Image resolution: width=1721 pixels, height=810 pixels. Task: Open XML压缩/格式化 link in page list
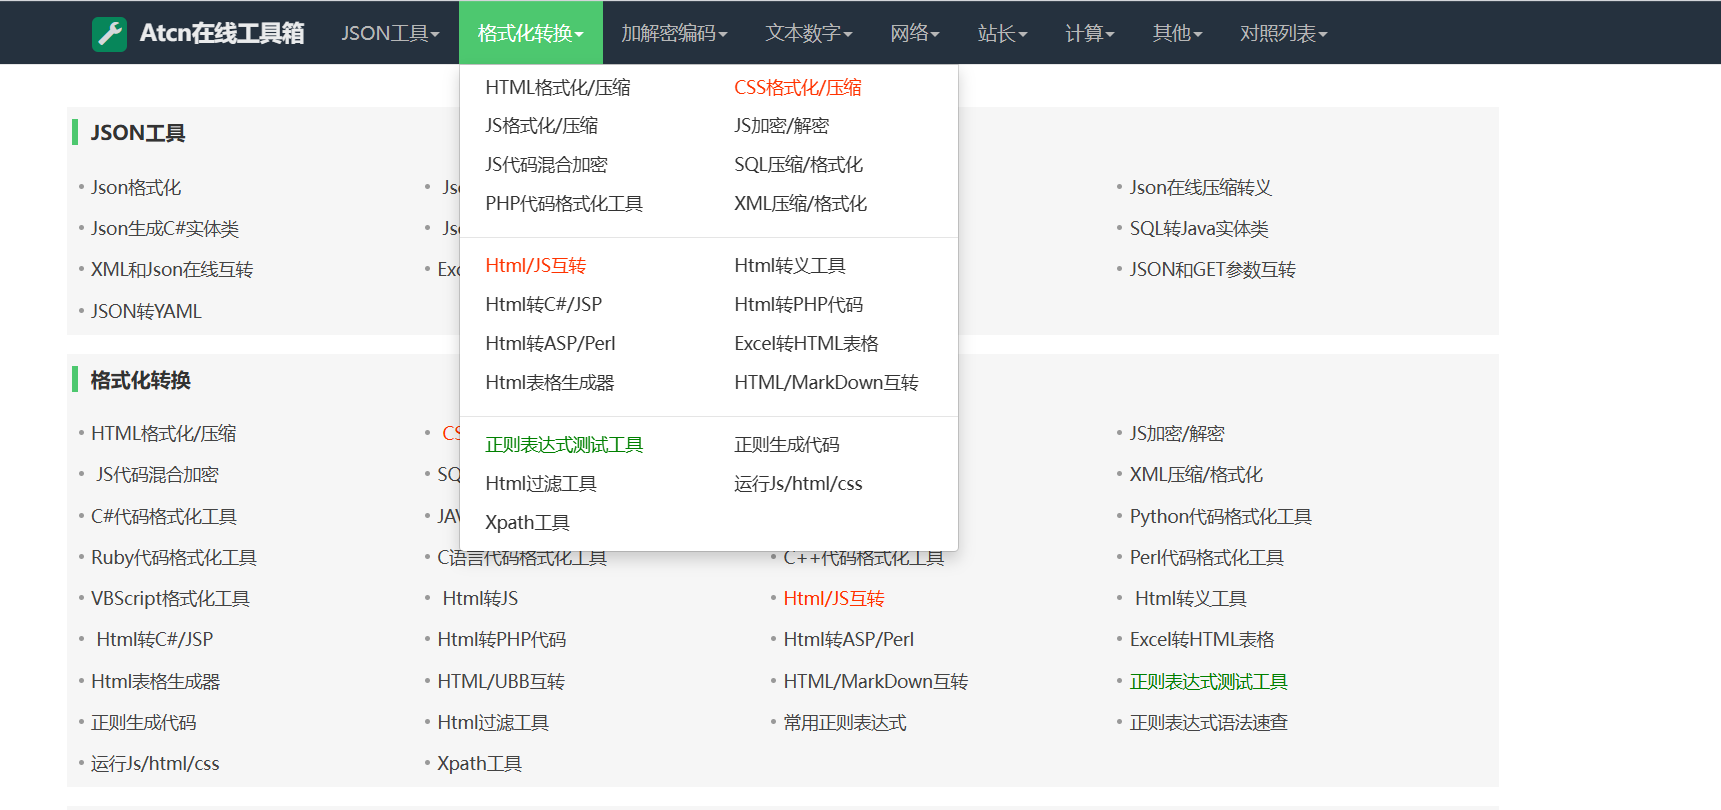point(1197,474)
